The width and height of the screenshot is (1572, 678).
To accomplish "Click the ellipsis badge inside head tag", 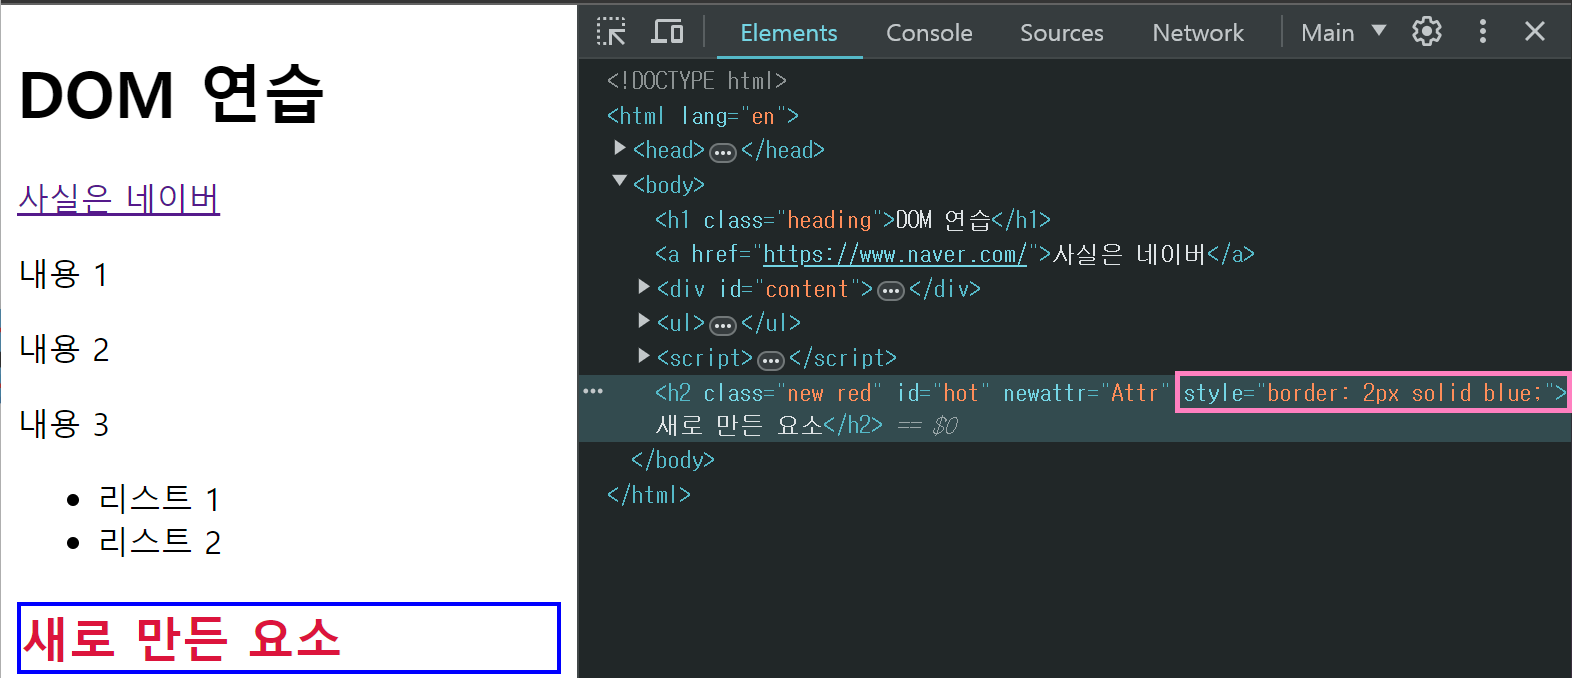I will pos(723,153).
